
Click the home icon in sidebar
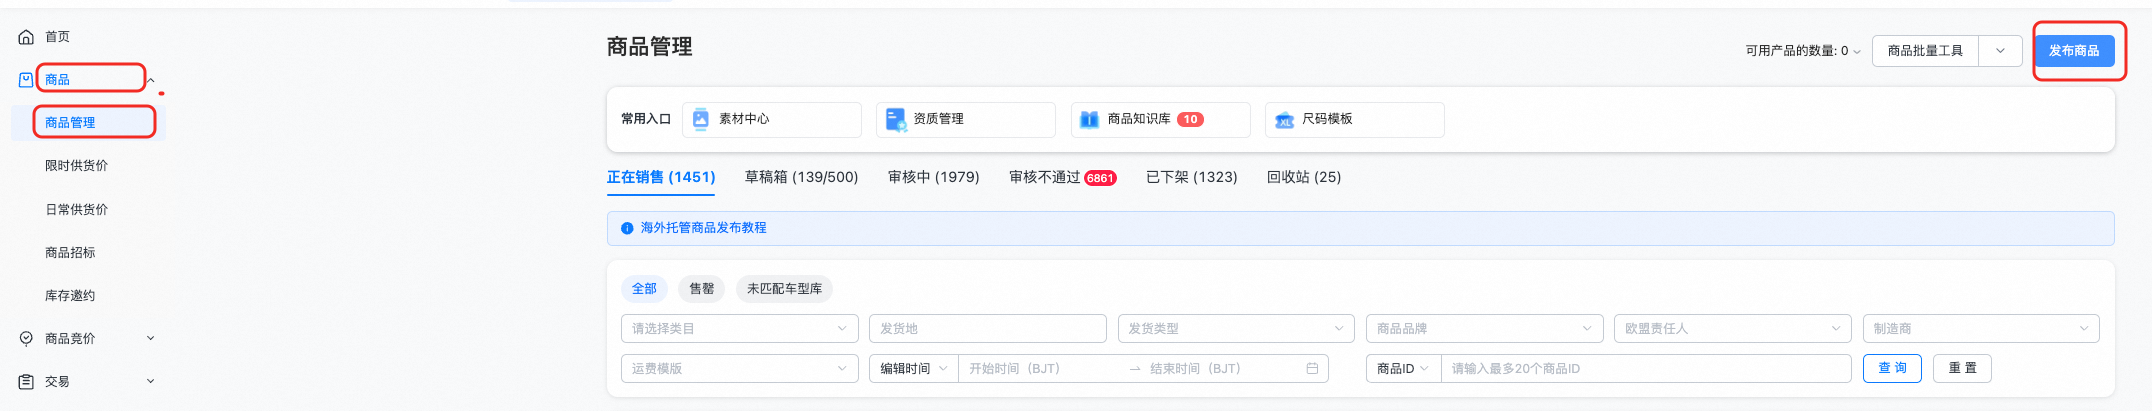(26, 37)
